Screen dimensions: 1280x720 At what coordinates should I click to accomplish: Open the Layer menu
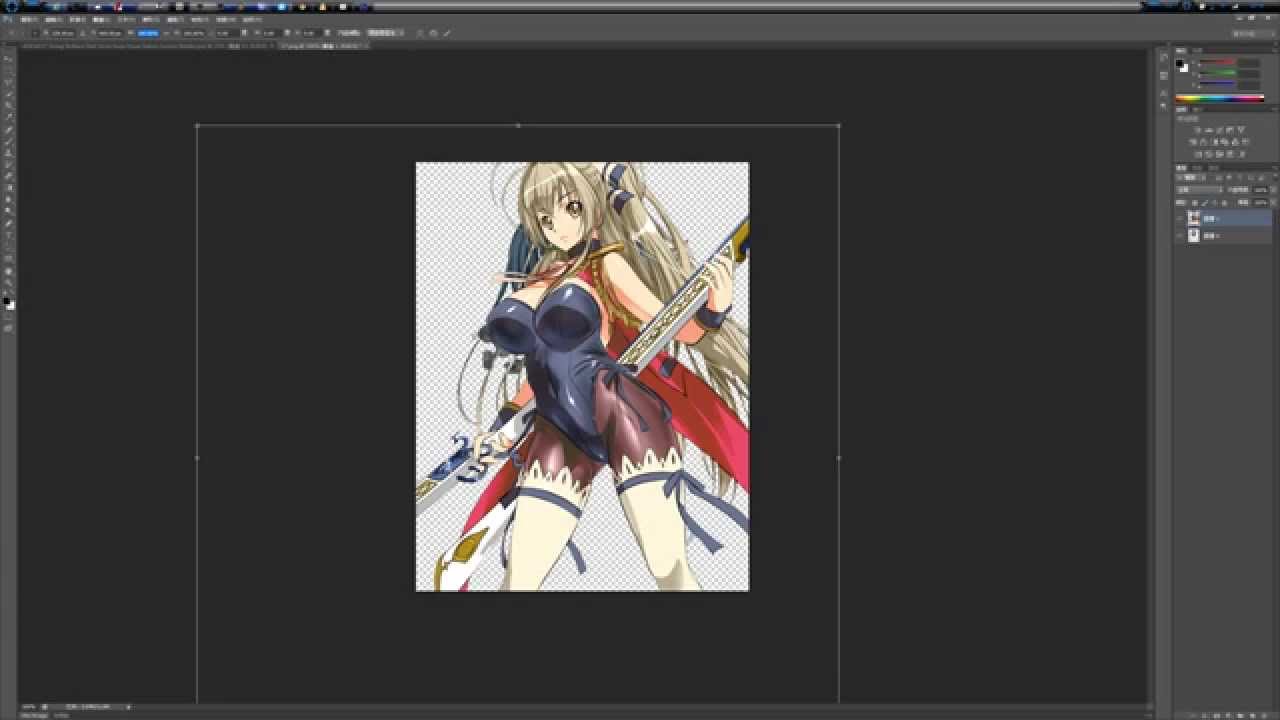point(101,19)
